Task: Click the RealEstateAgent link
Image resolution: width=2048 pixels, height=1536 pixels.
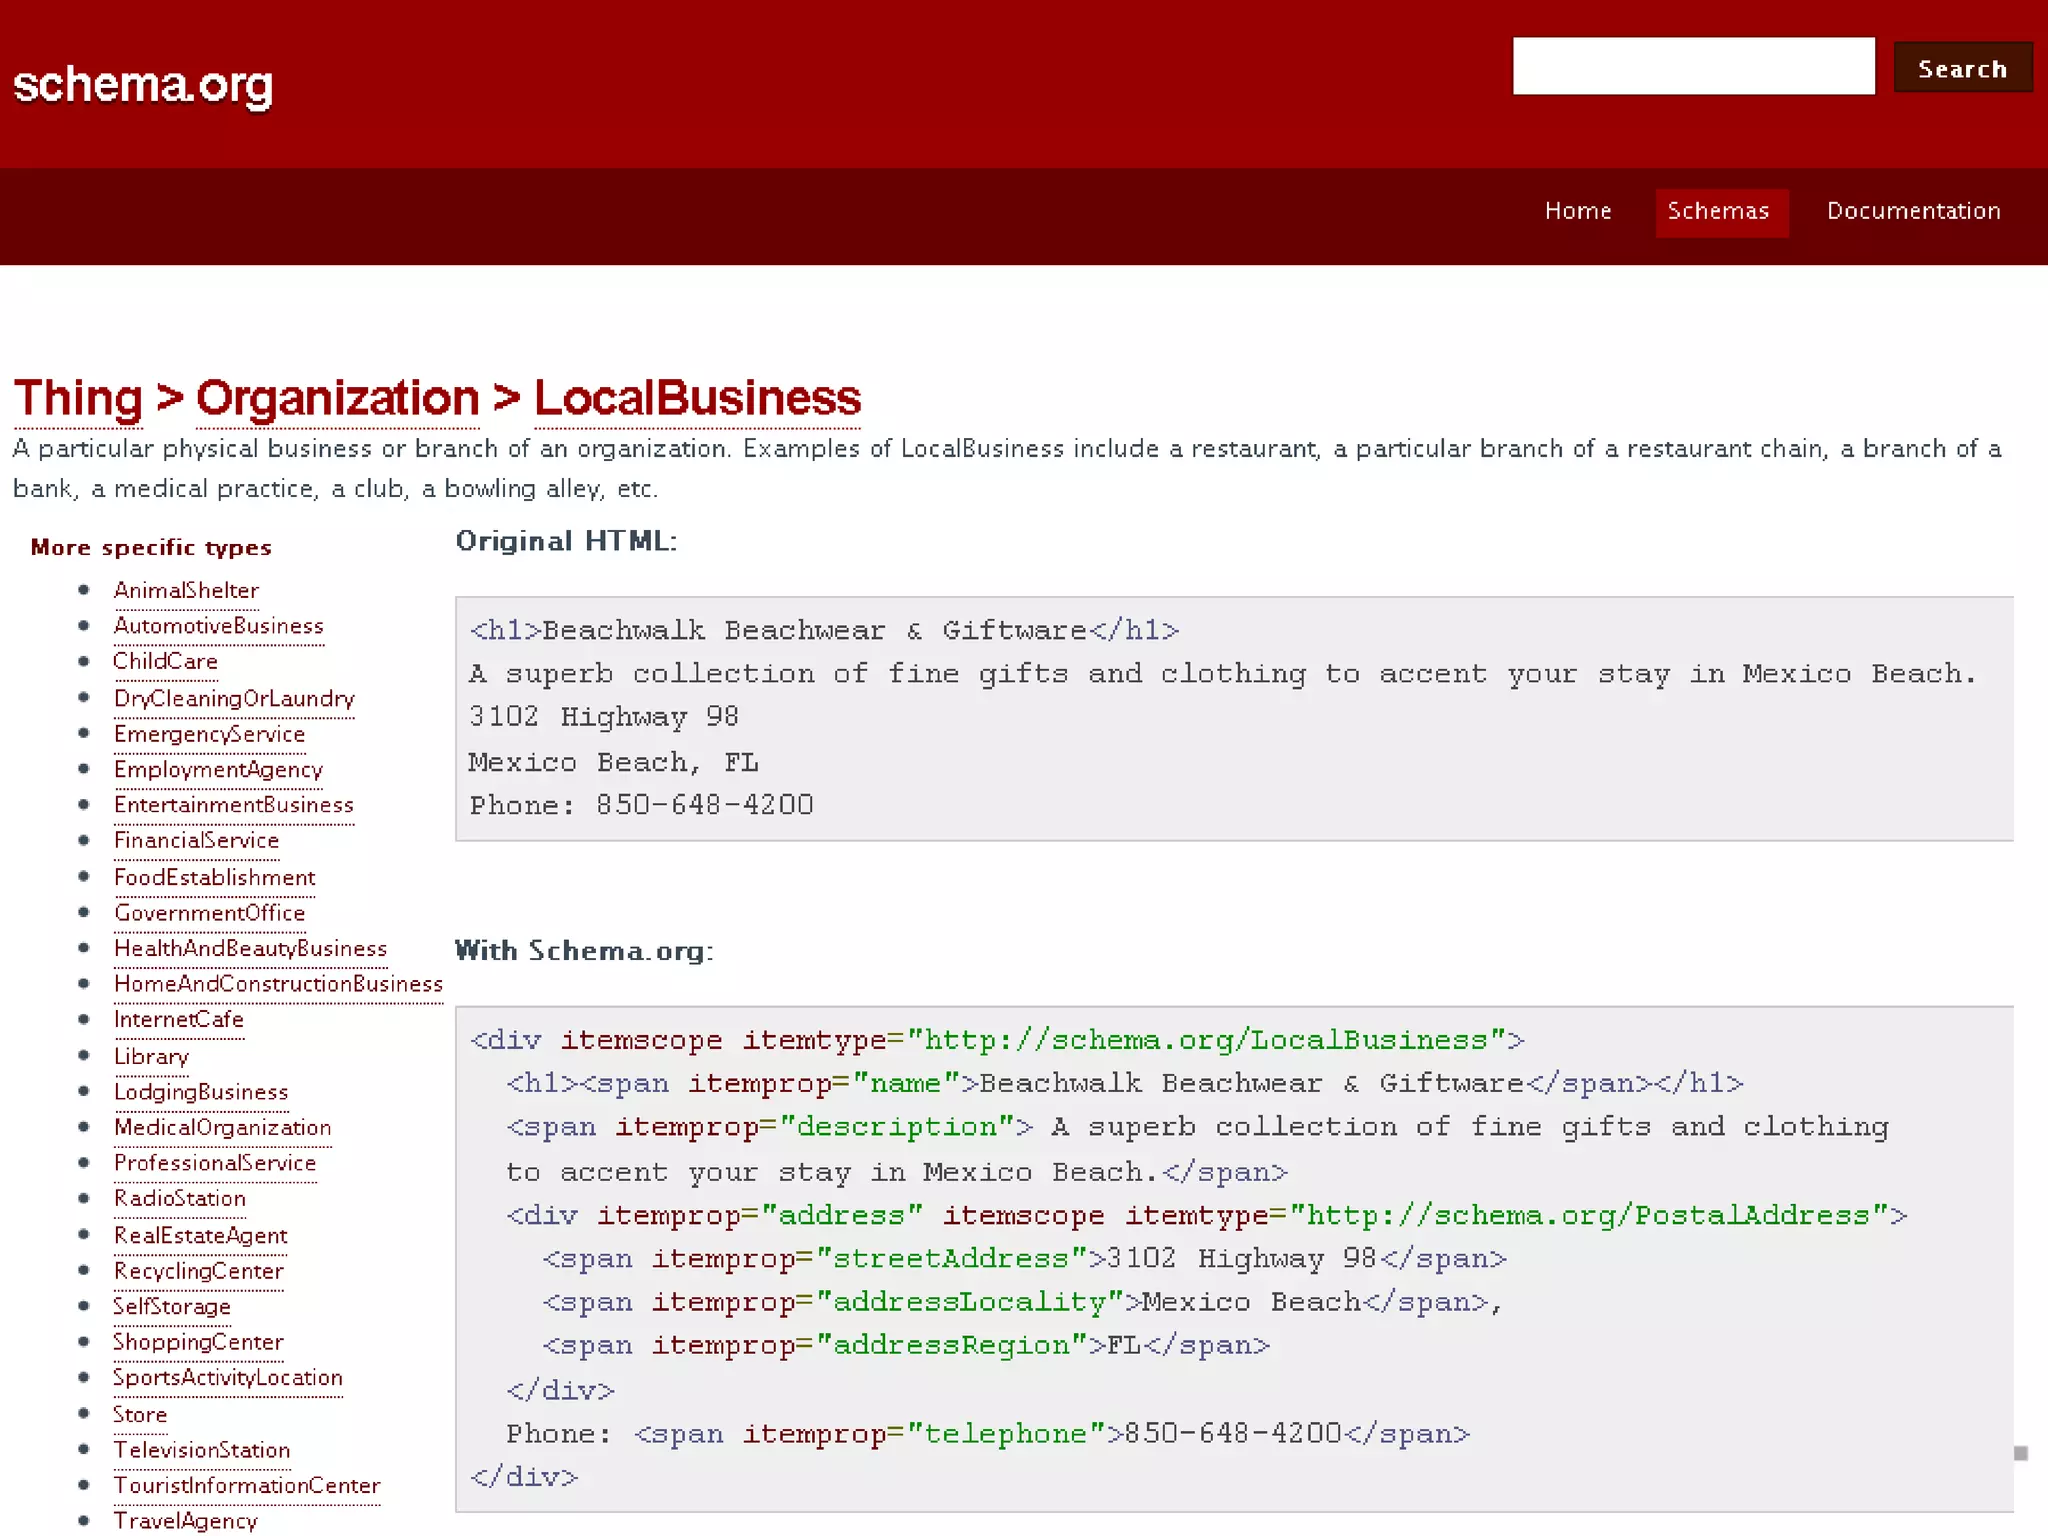Action: click(x=200, y=1236)
